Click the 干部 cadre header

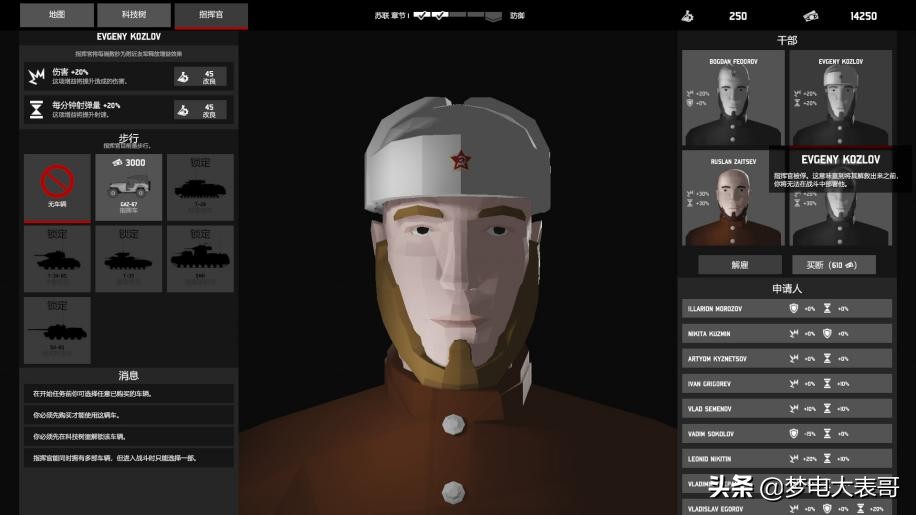787,40
